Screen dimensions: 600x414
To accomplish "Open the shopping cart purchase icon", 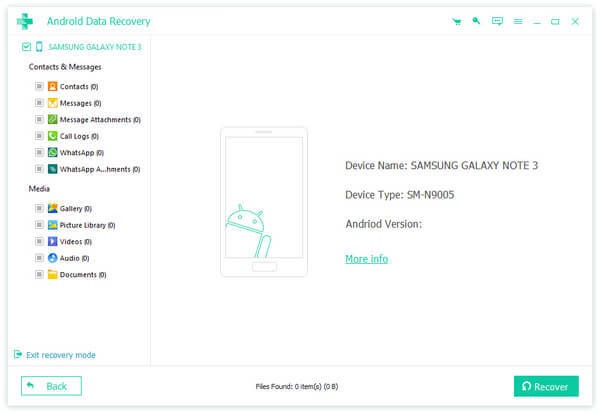I will pyautogui.click(x=457, y=21).
